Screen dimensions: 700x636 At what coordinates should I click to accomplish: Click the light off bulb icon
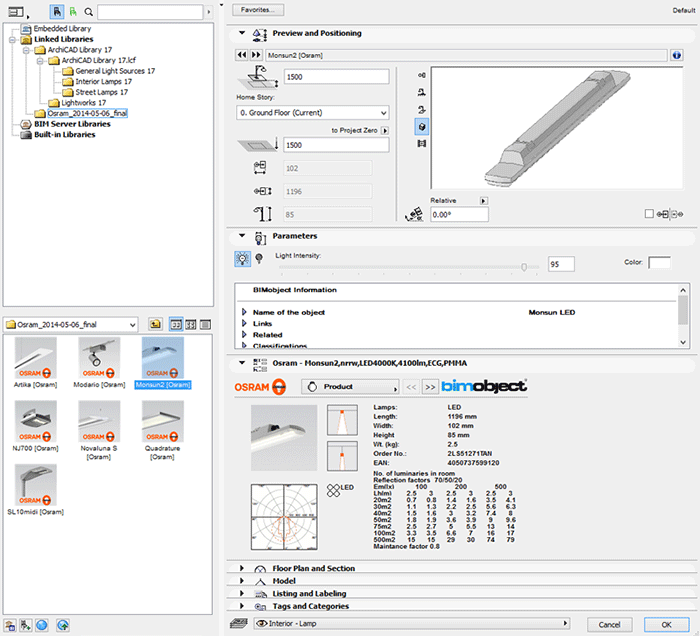(259, 258)
